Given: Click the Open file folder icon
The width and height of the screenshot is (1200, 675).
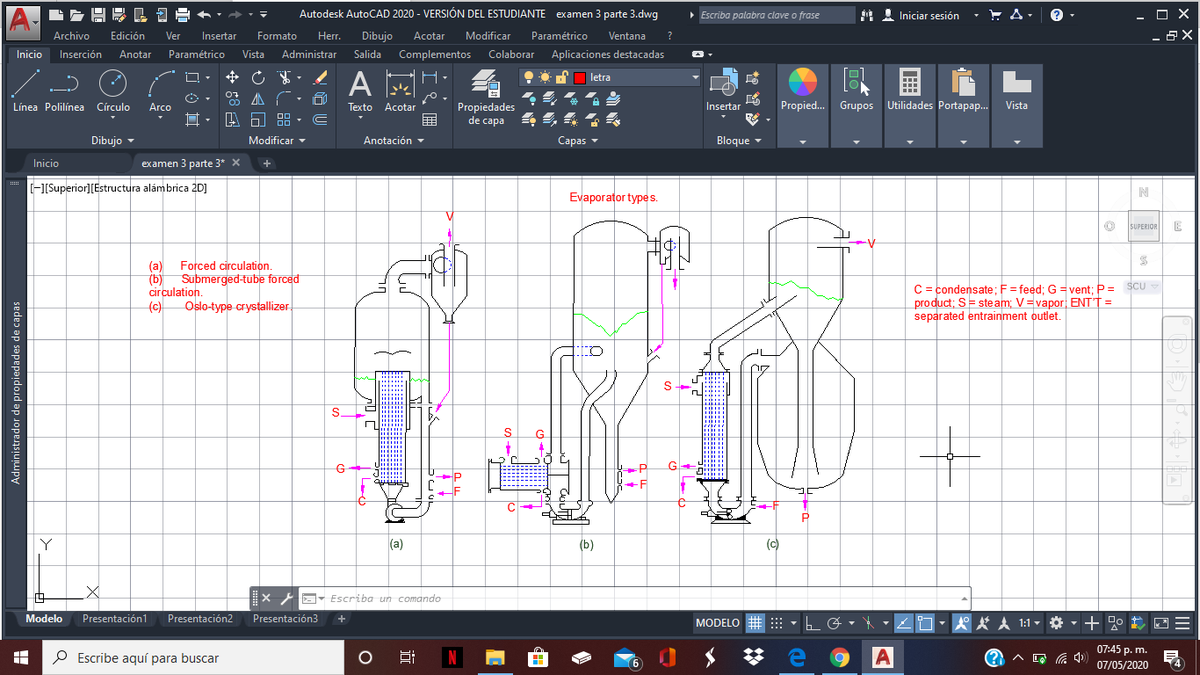Looking at the screenshot, I should (79, 15).
